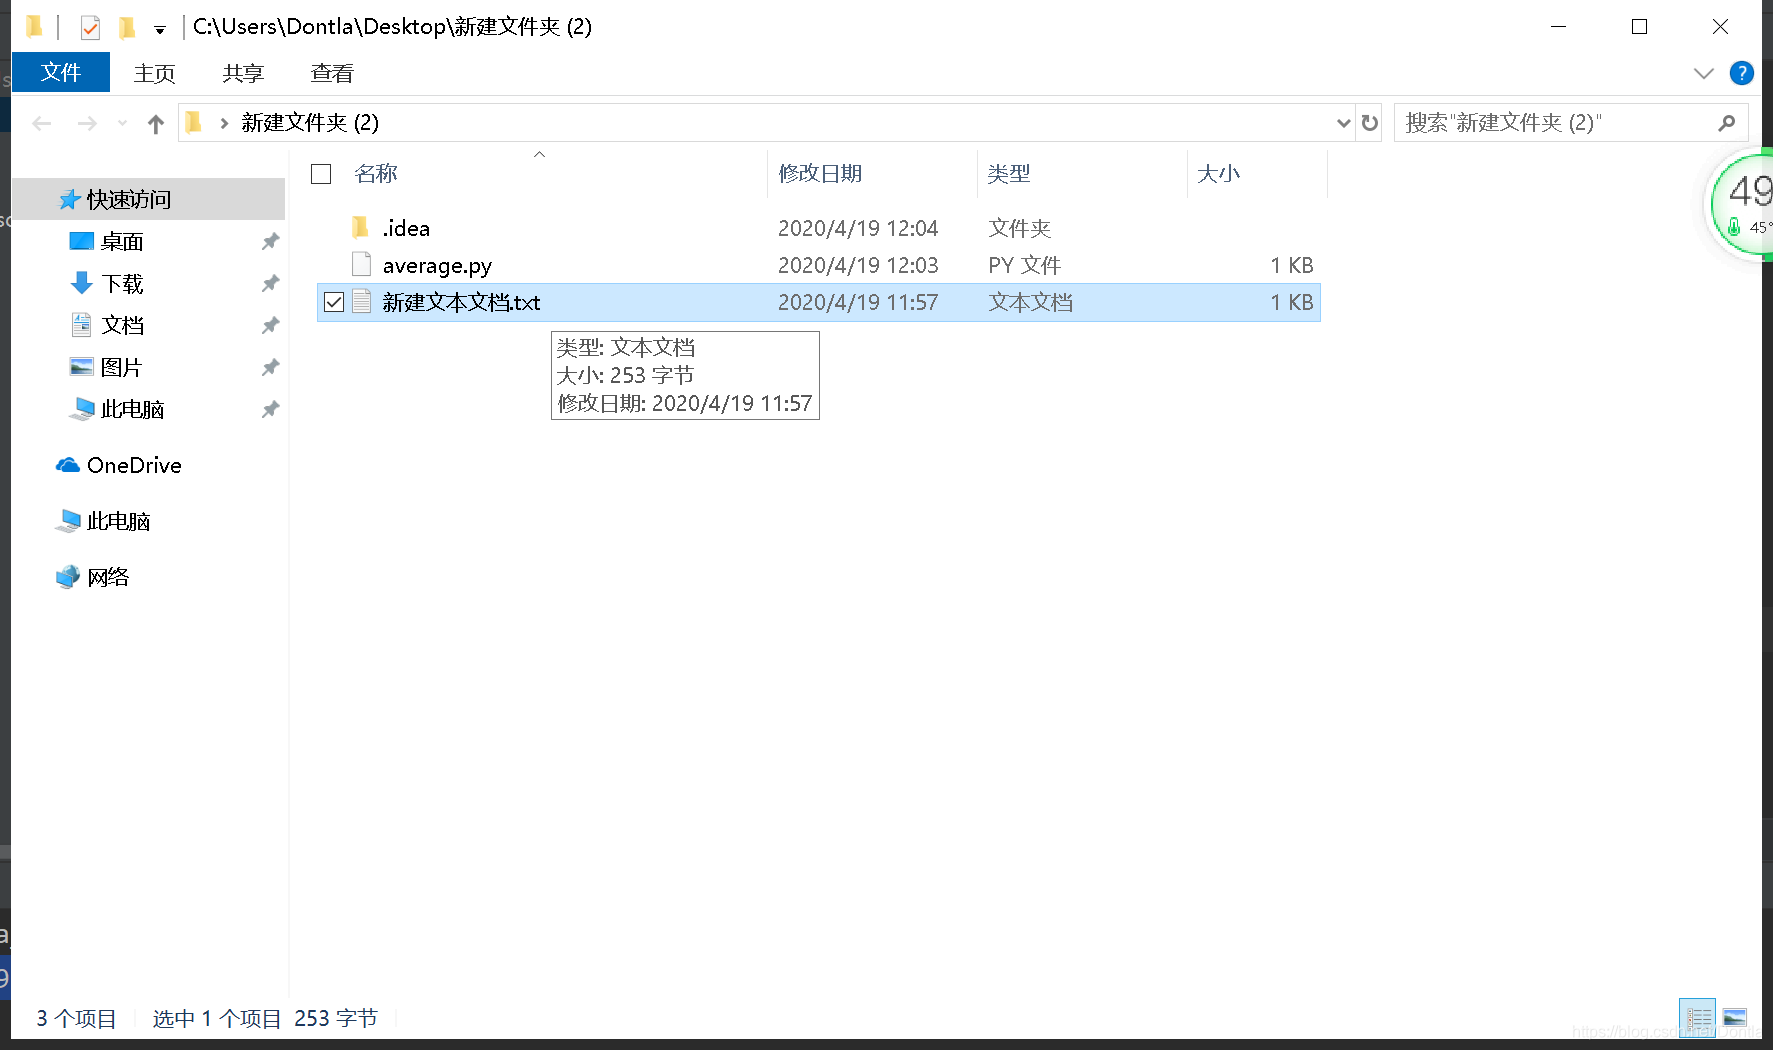
Task: Check the select-all checkbox in the header
Action: (320, 173)
